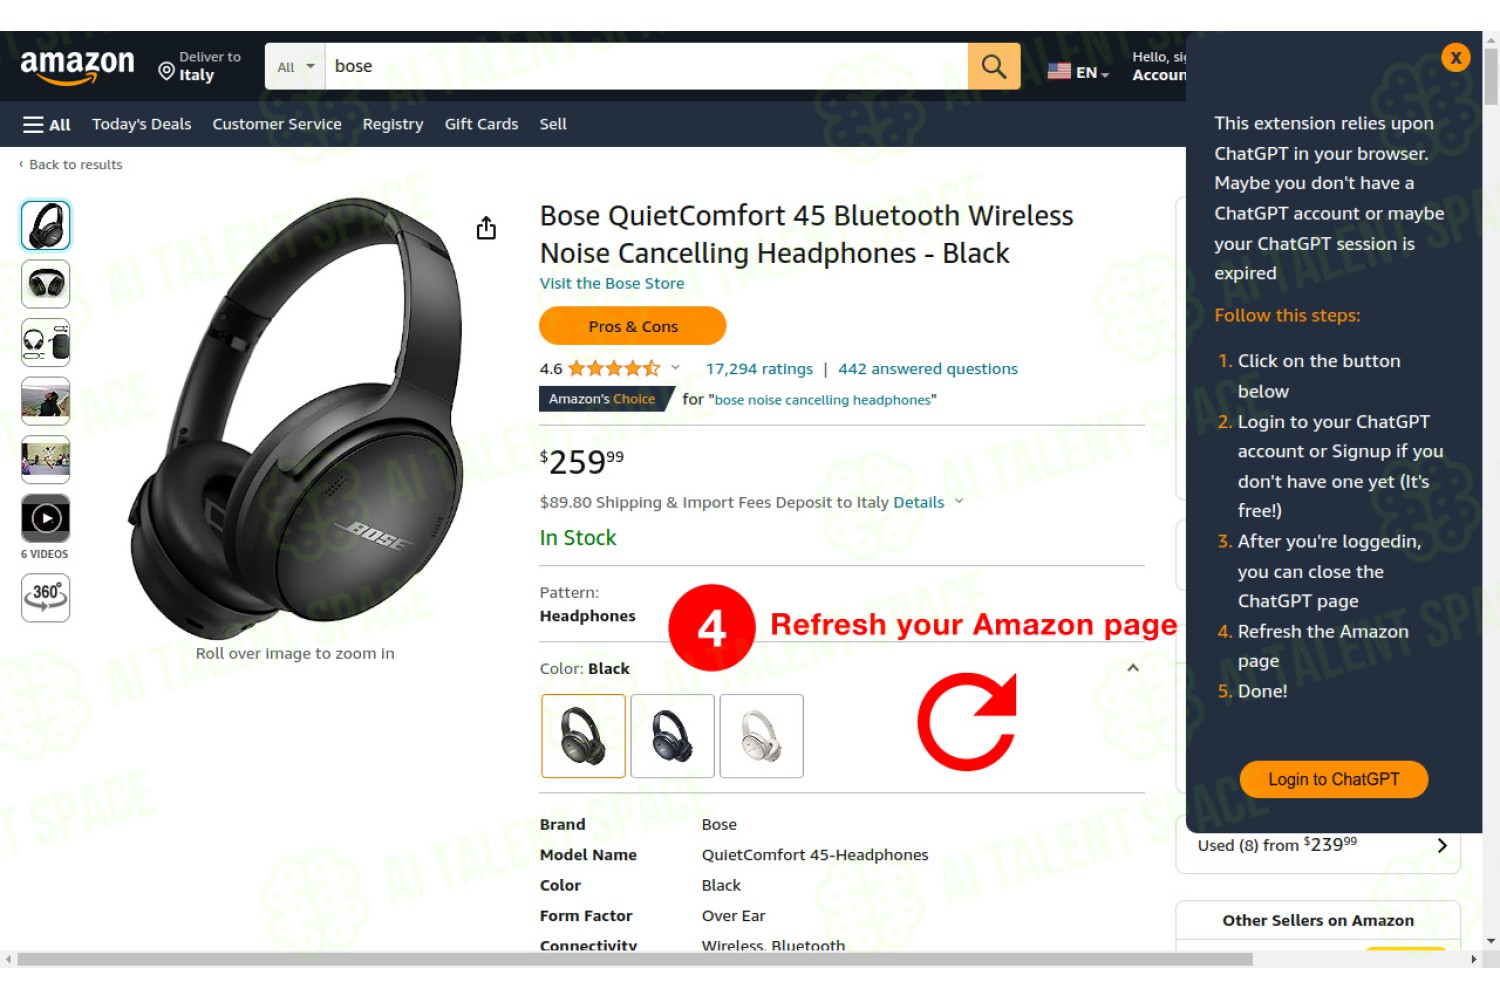Collapse the Color section chevron
The height and width of the screenshot is (1000, 1500).
coord(1133,668)
